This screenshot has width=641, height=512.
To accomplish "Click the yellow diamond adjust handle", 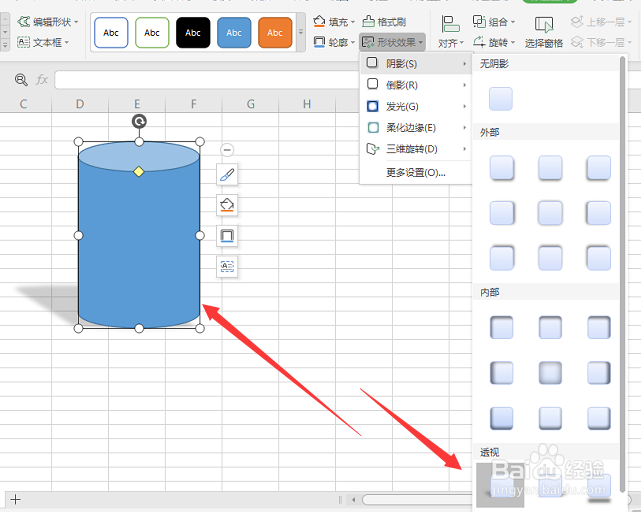I will click(139, 171).
